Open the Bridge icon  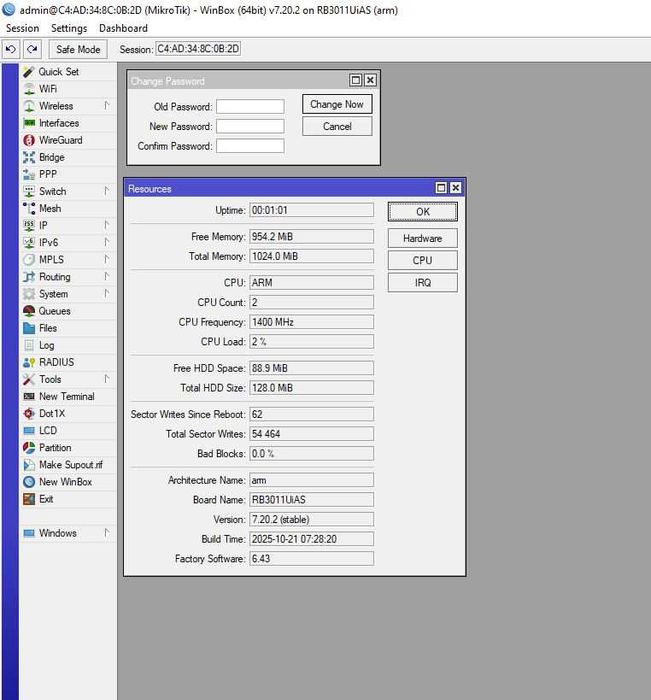pos(29,157)
